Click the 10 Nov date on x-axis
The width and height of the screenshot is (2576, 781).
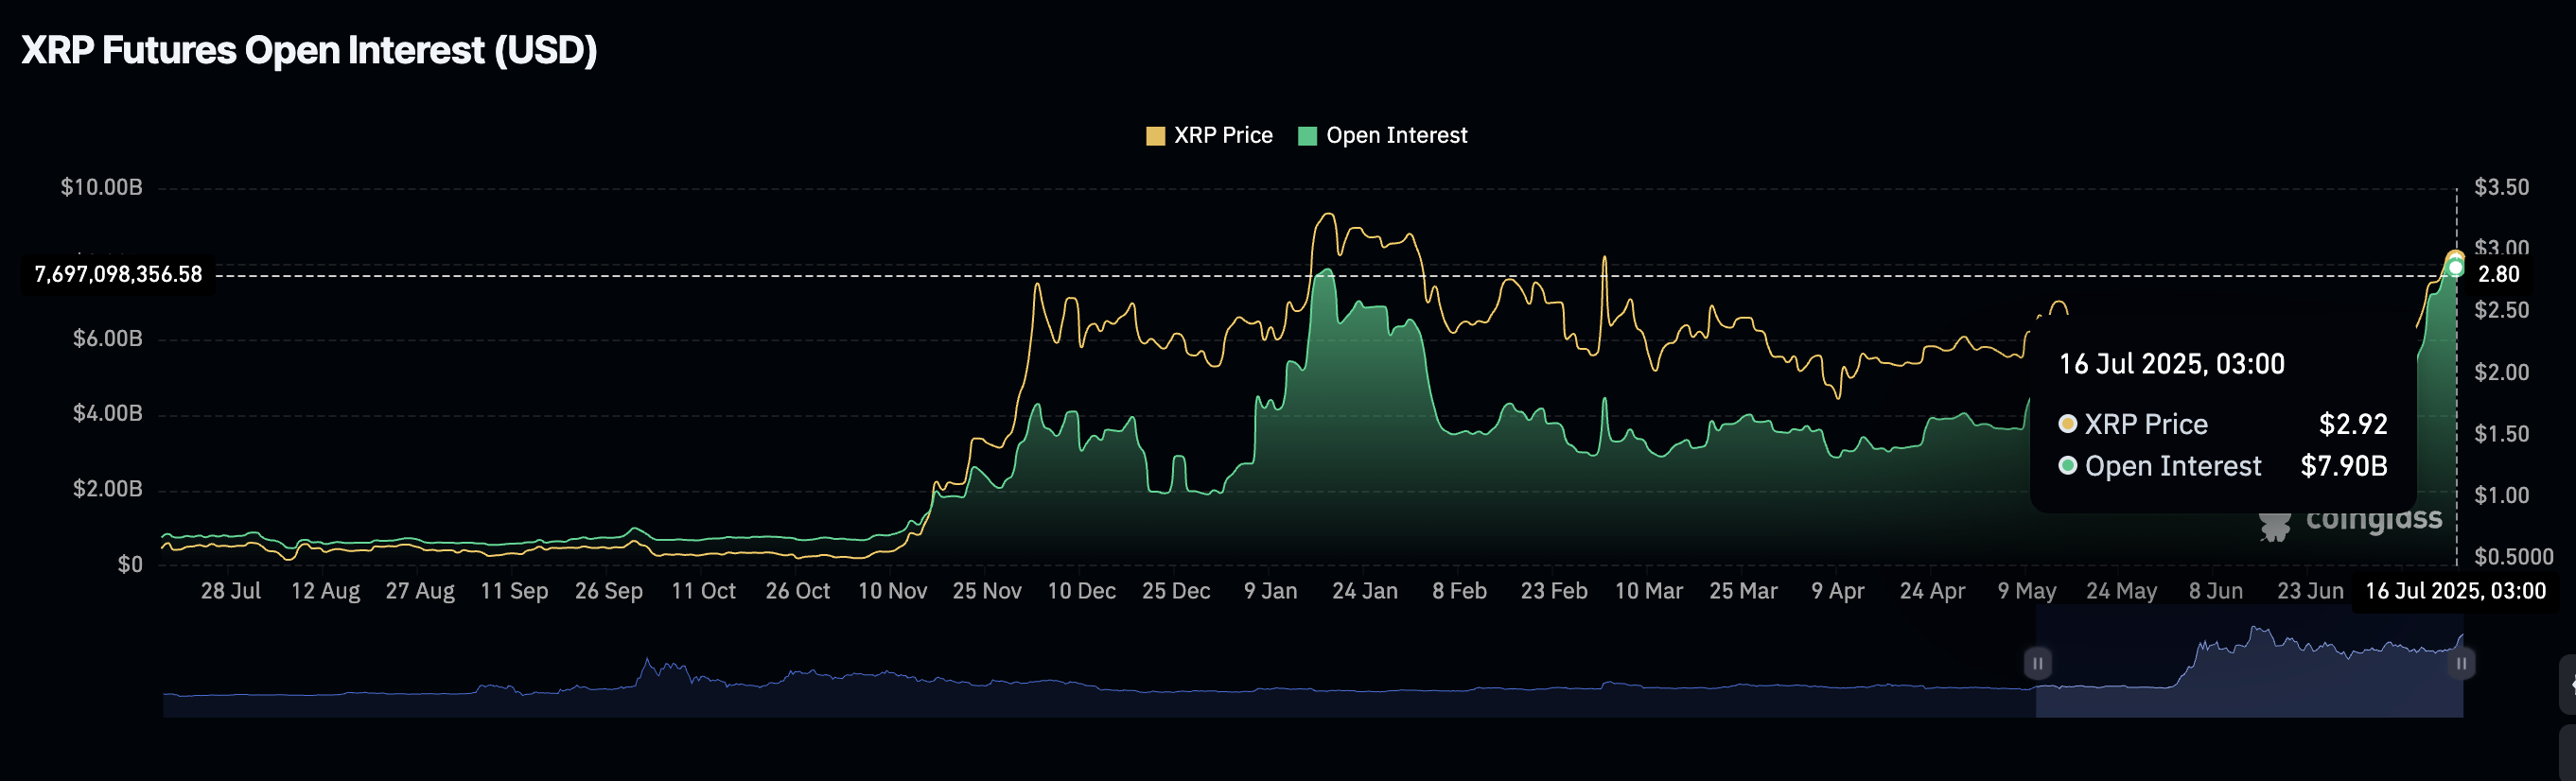(892, 591)
